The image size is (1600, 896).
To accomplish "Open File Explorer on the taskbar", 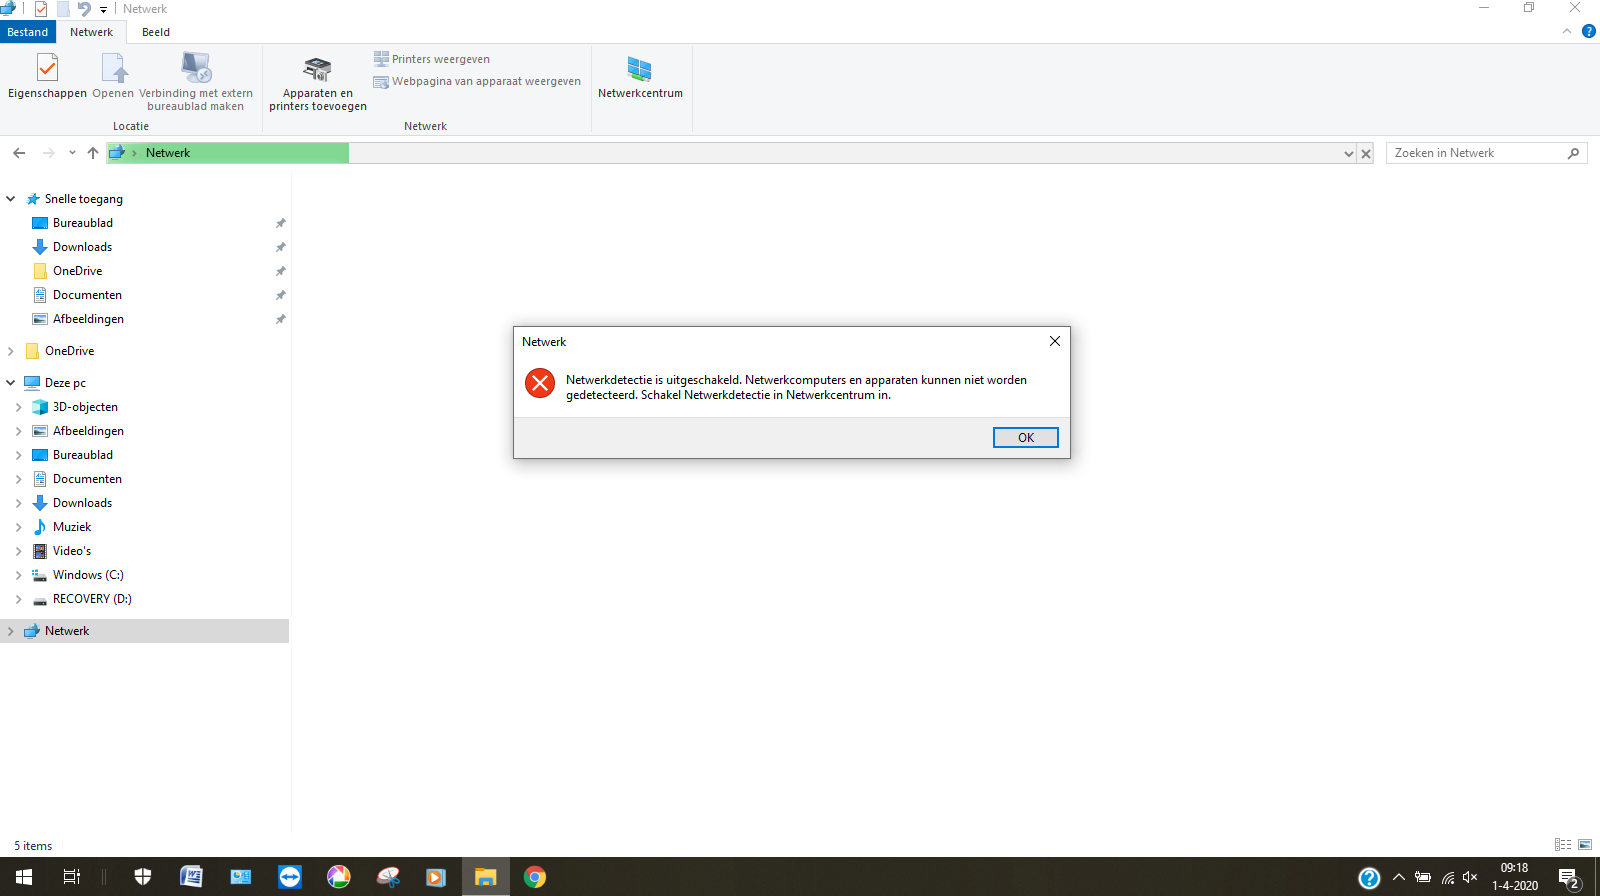I will (486, 877).
